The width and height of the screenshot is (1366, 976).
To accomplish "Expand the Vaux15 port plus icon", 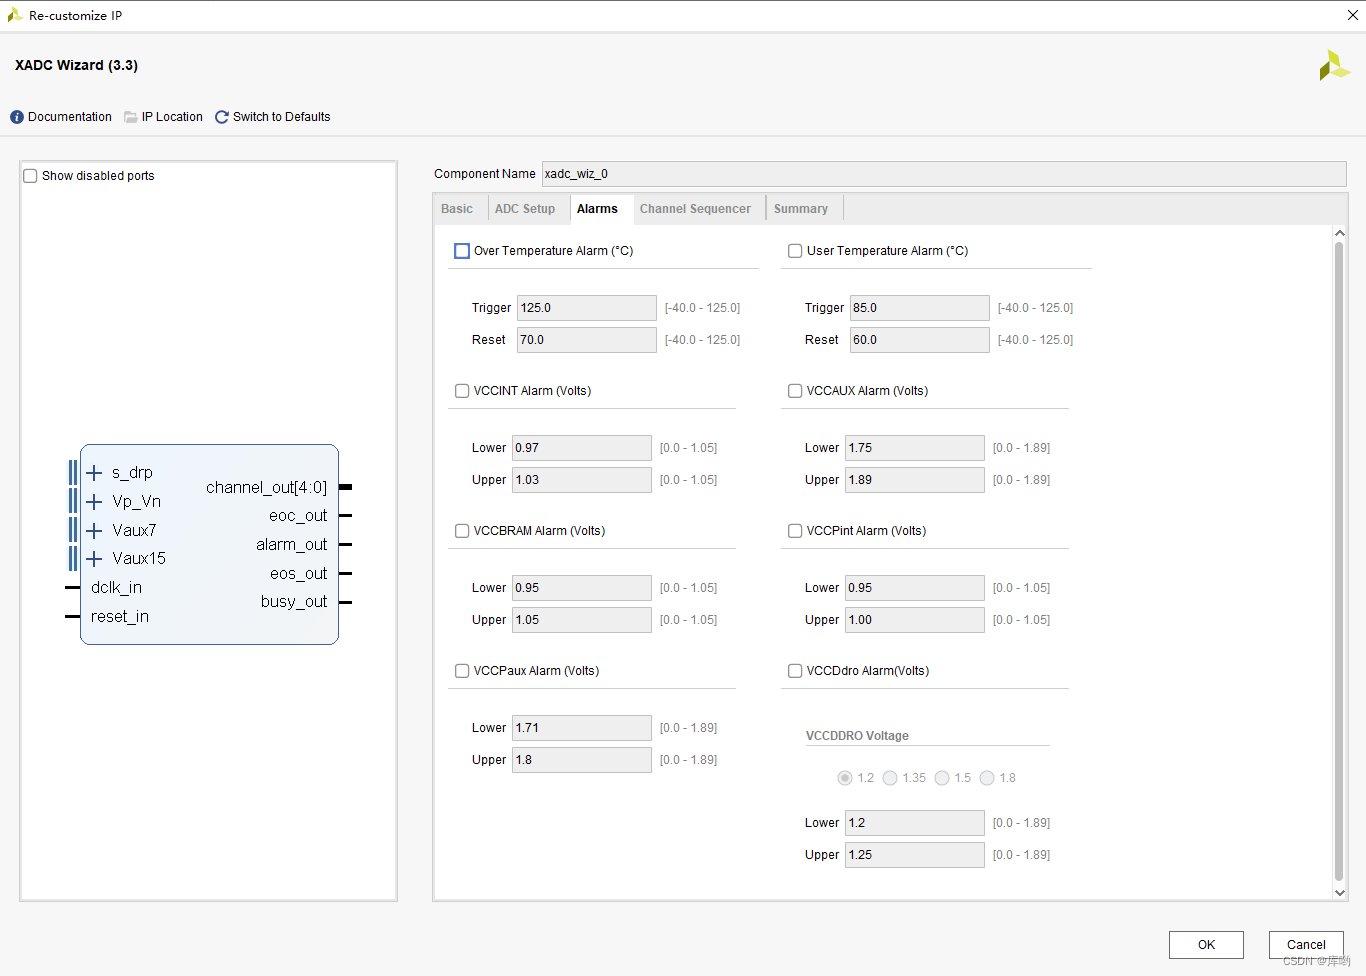I will coord(94,558).
